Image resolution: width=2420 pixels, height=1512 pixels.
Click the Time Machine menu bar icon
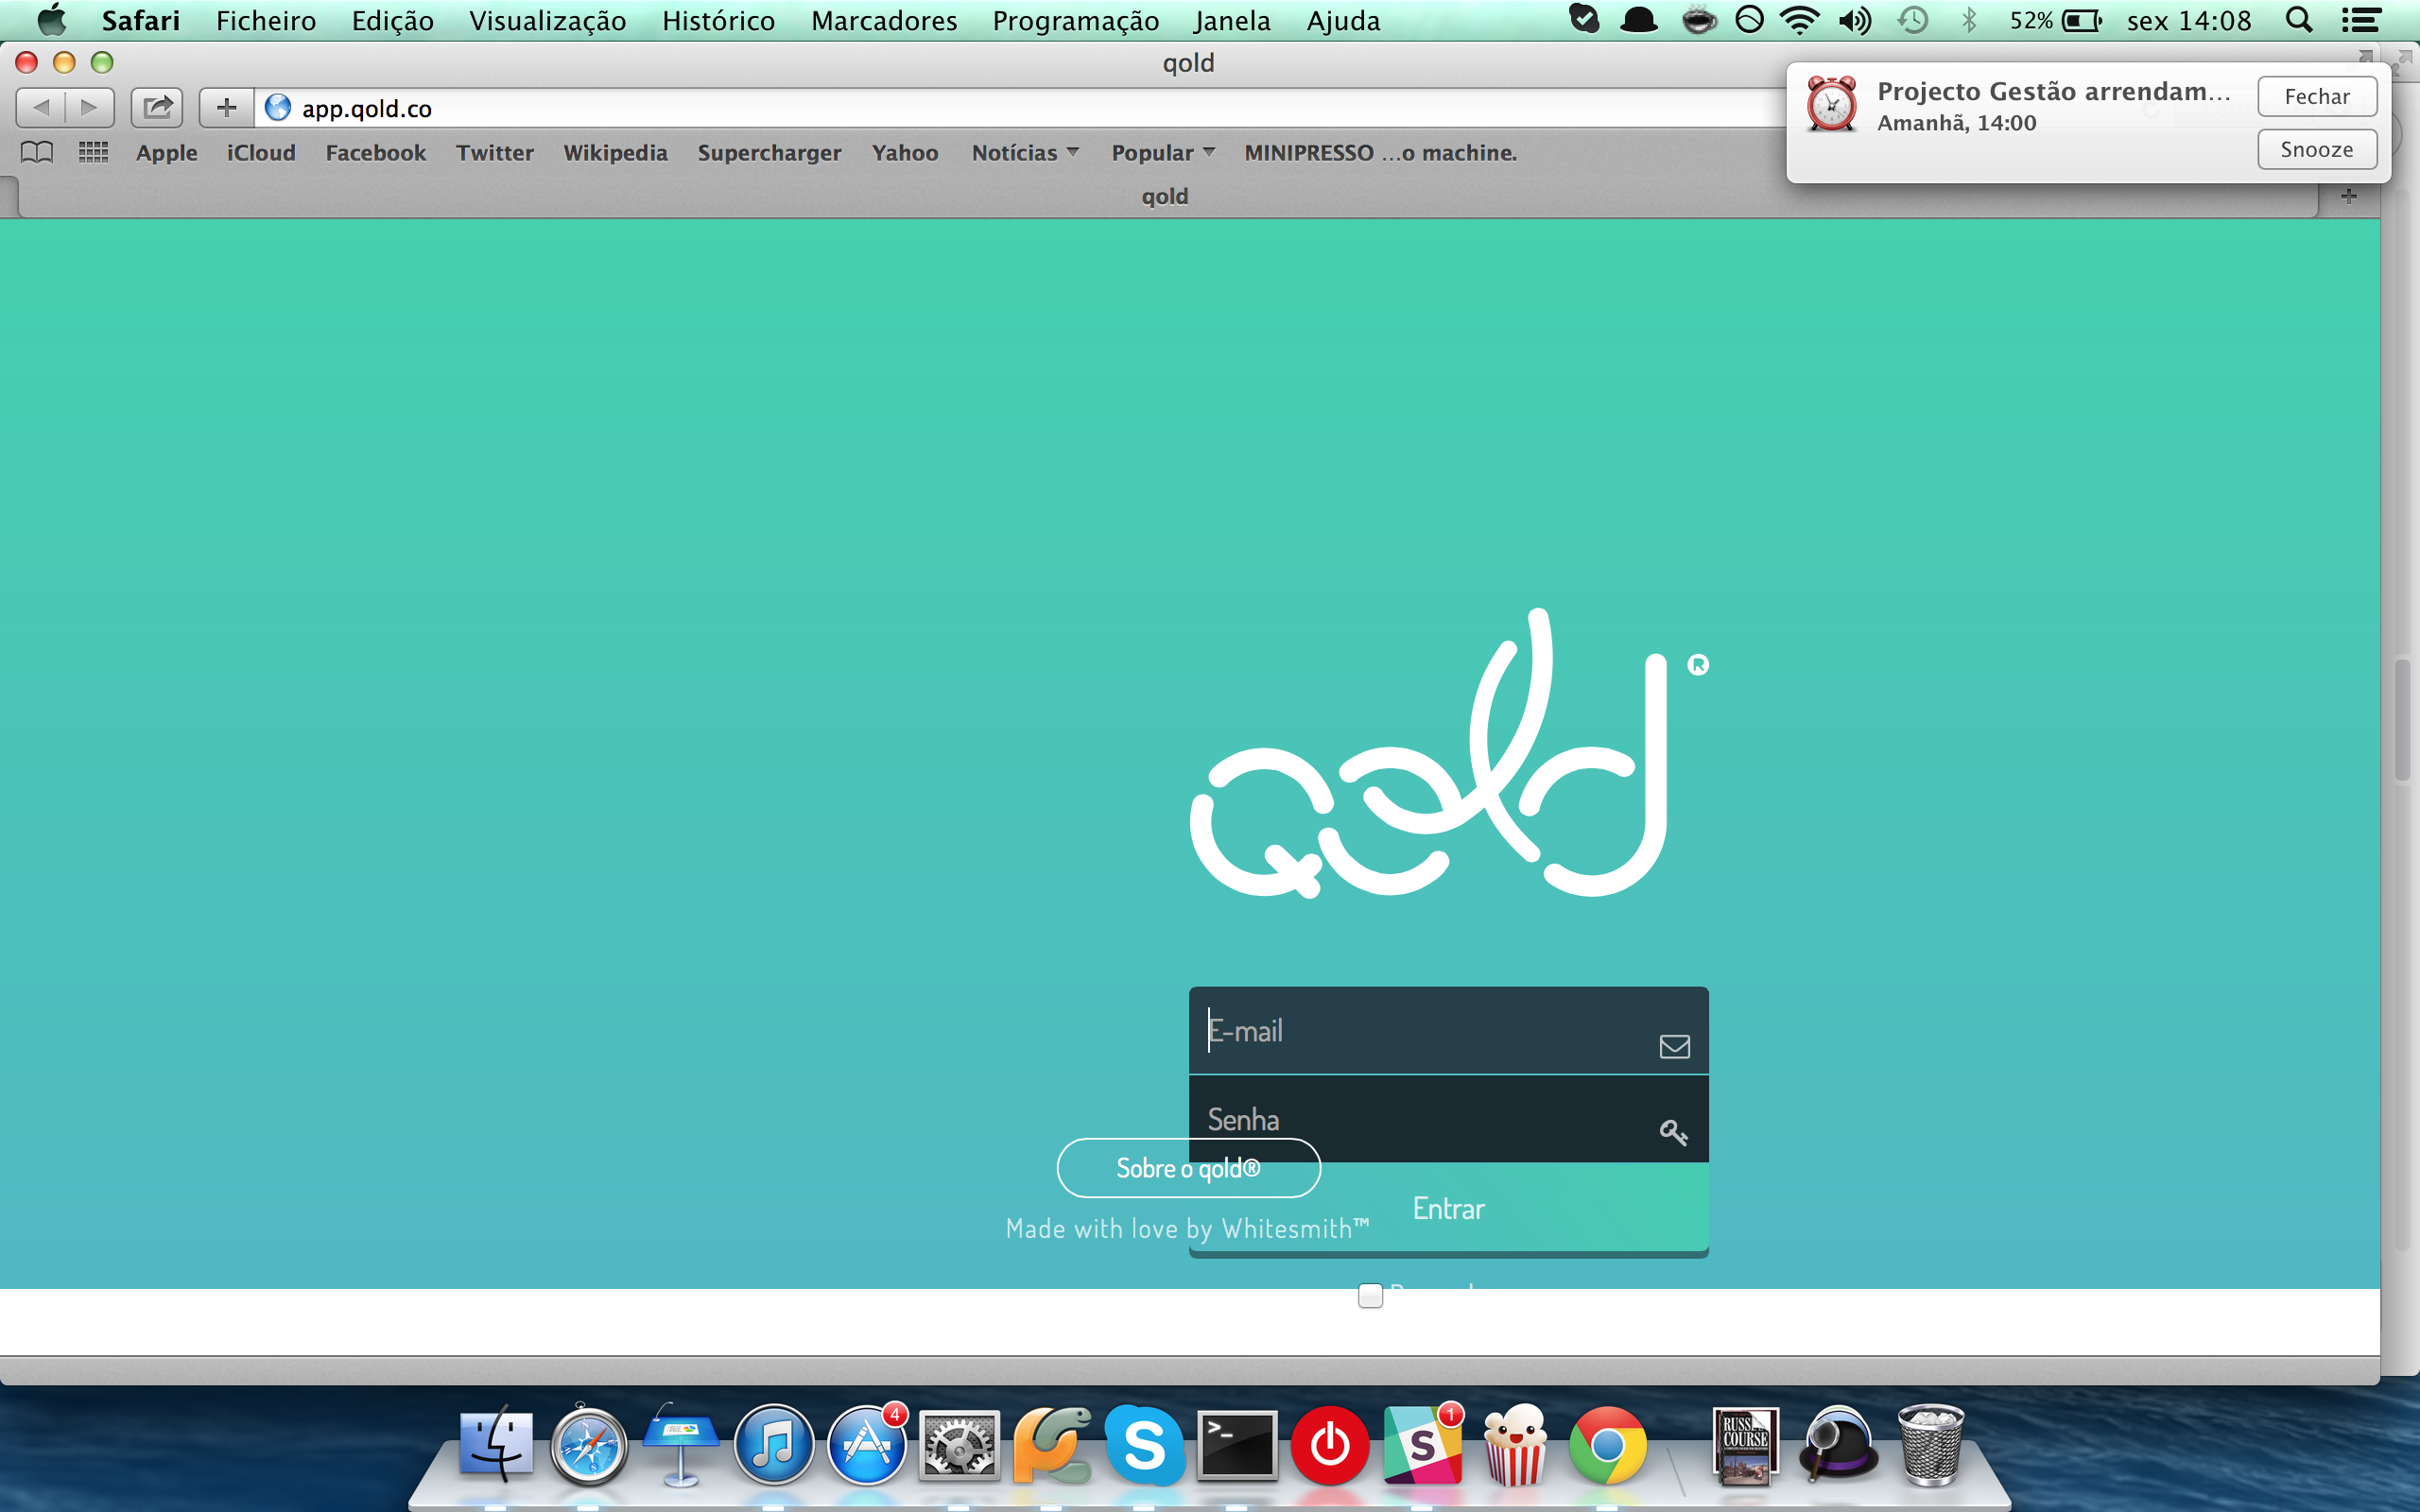[x=1913, y=20]
